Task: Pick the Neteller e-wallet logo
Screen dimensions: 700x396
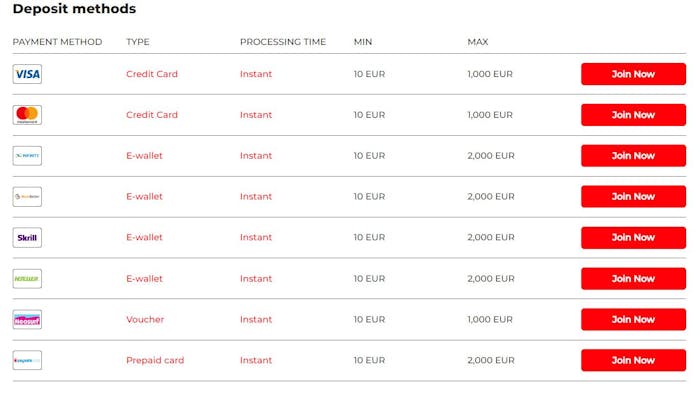Action: [x=27, y=279]
